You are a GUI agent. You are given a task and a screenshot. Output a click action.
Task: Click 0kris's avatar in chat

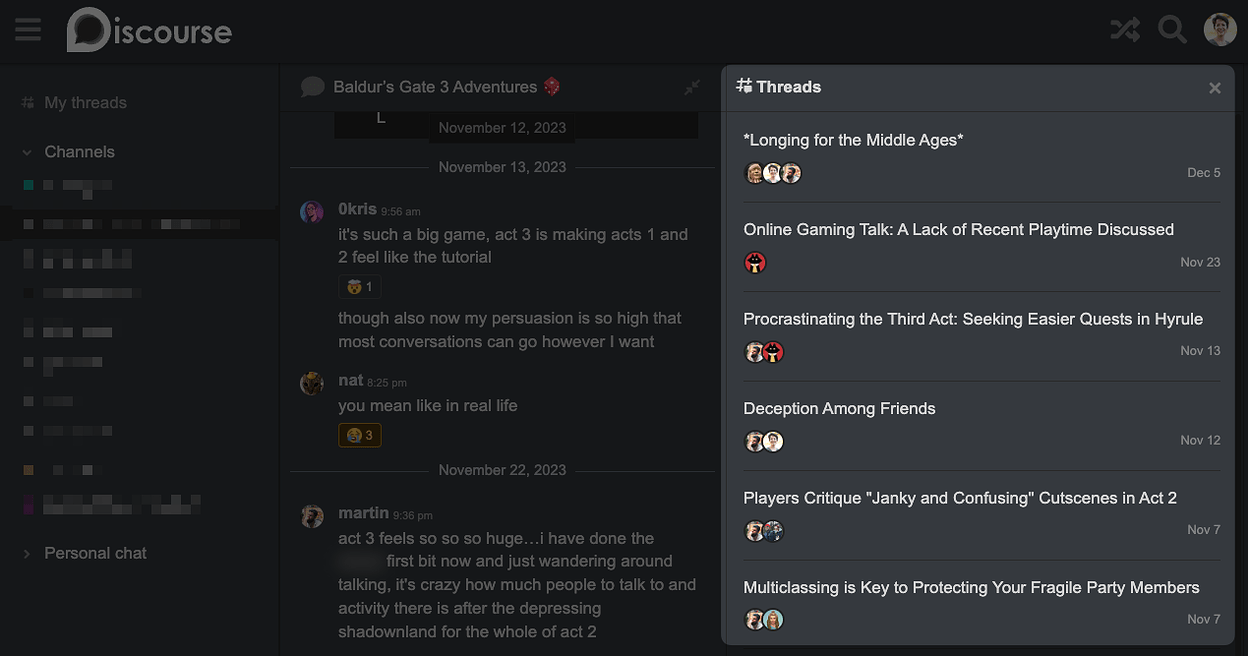(x=312, y=212)
